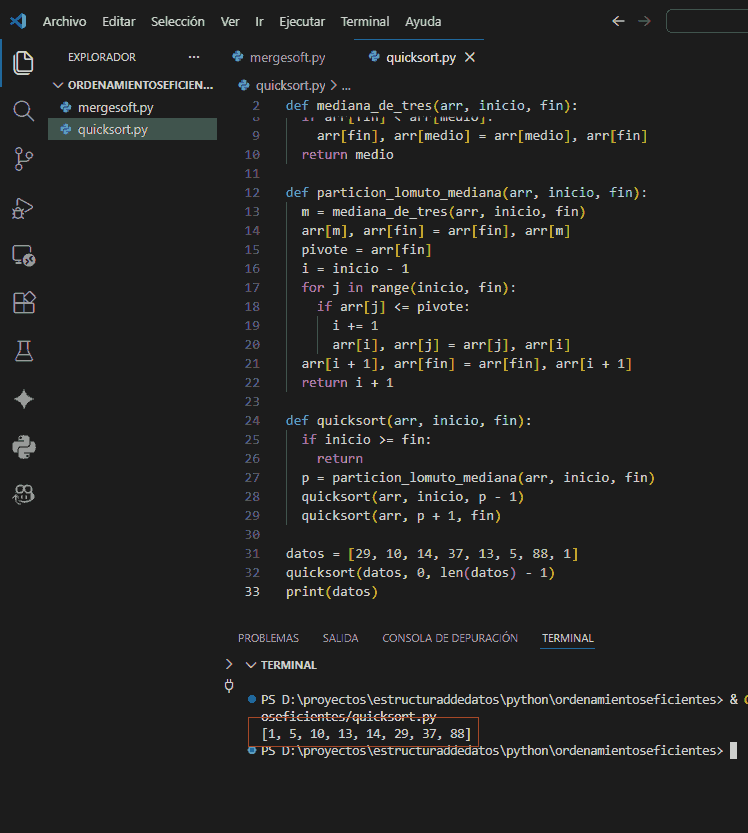Viewport: 748px width, 833px height.
Task: Open the Ver menu
Action: 230,21
